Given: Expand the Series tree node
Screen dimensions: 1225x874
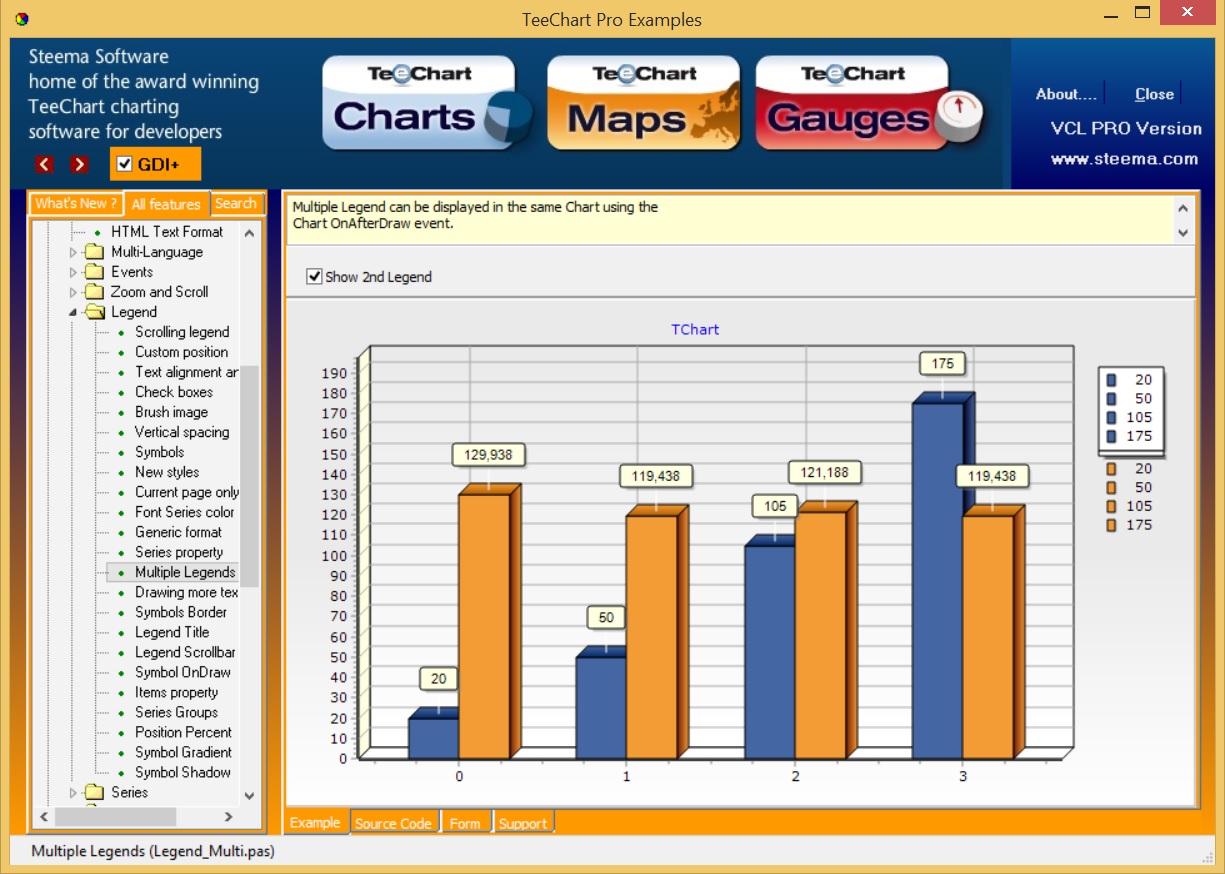Looking at the screenshot, I should (x=73, y=792).
